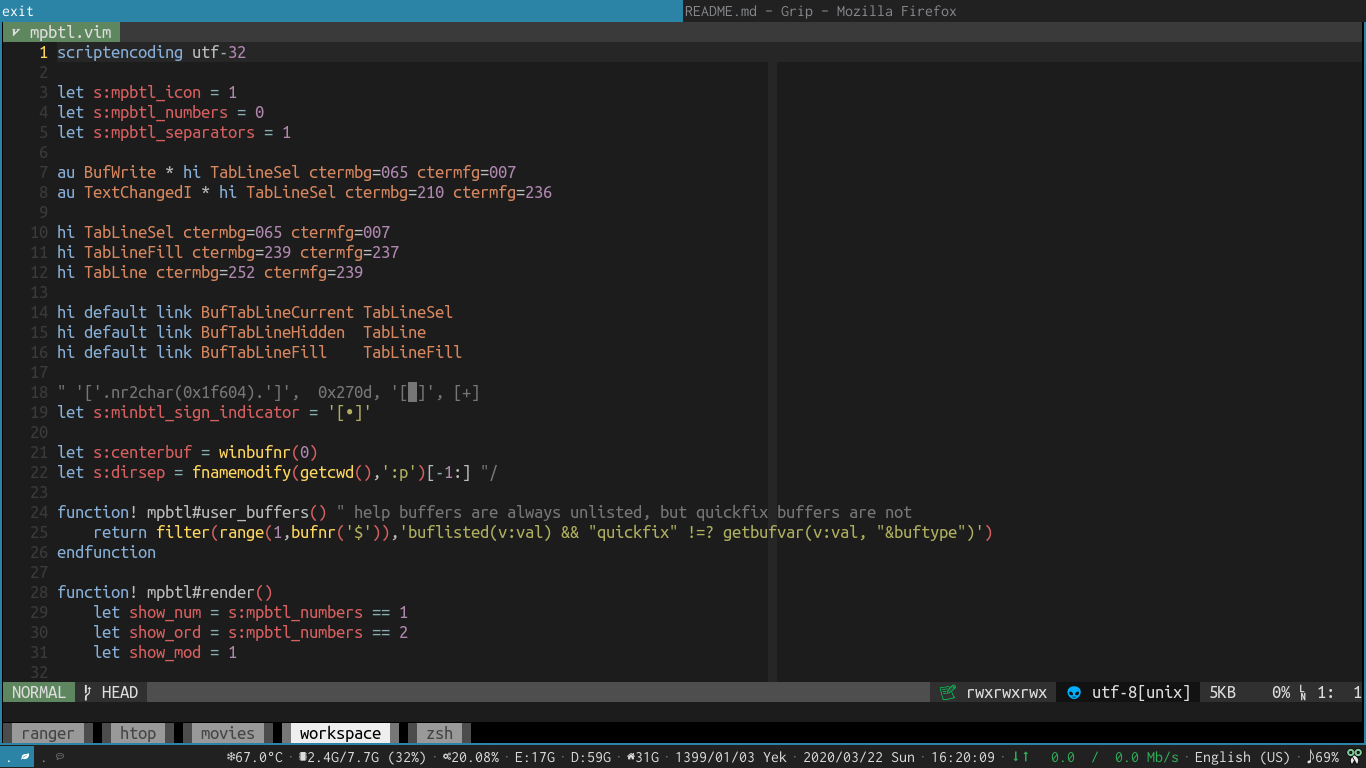This screenshot has height=768, width=1366.
Task: Click the network up/down arrows icon
Action: click(x=1021, y=757)
